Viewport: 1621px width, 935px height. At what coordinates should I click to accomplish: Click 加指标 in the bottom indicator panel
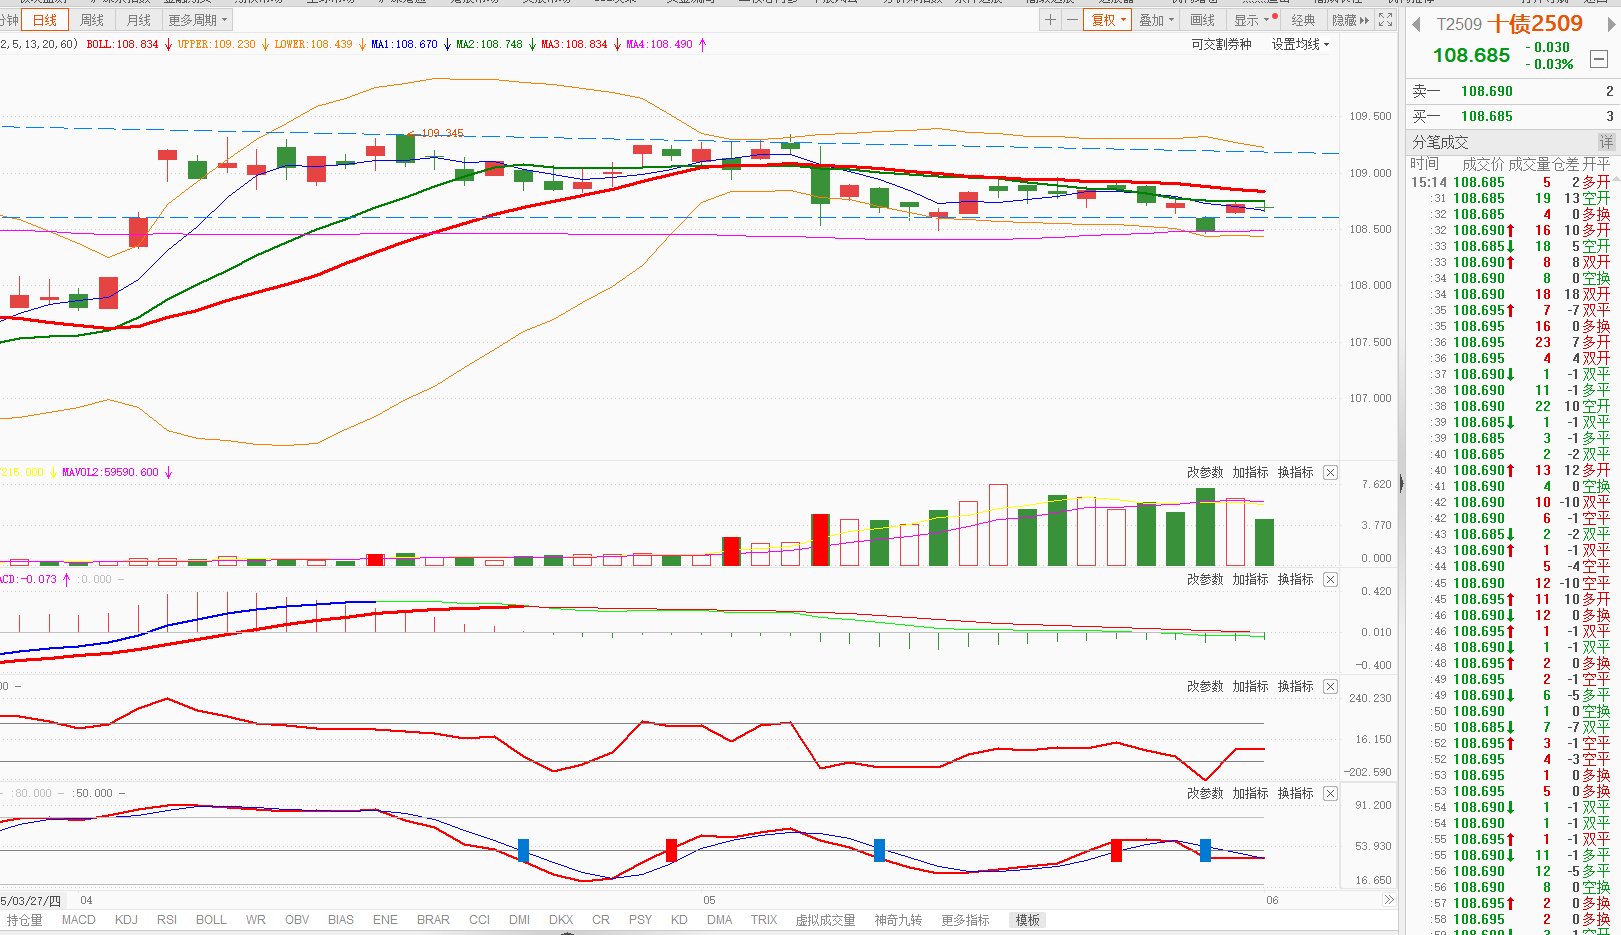(1250, 793)
